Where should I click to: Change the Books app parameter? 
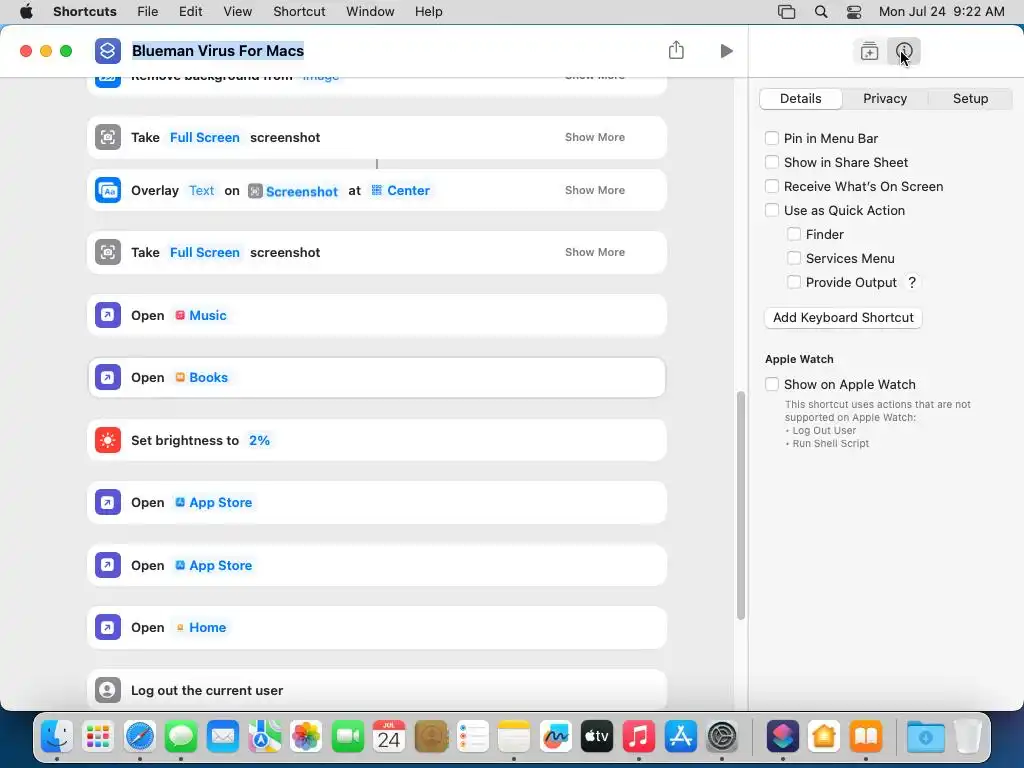point(201,377)
